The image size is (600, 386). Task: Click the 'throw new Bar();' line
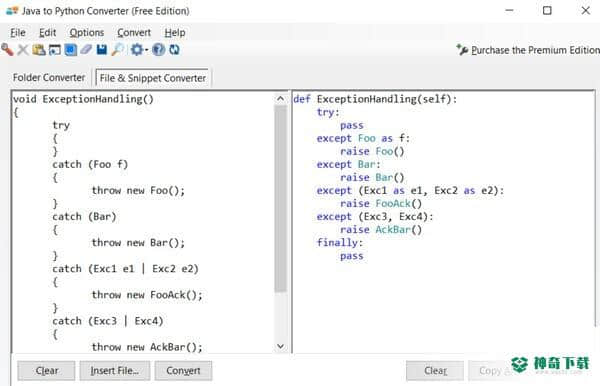[x=139, y=243]
